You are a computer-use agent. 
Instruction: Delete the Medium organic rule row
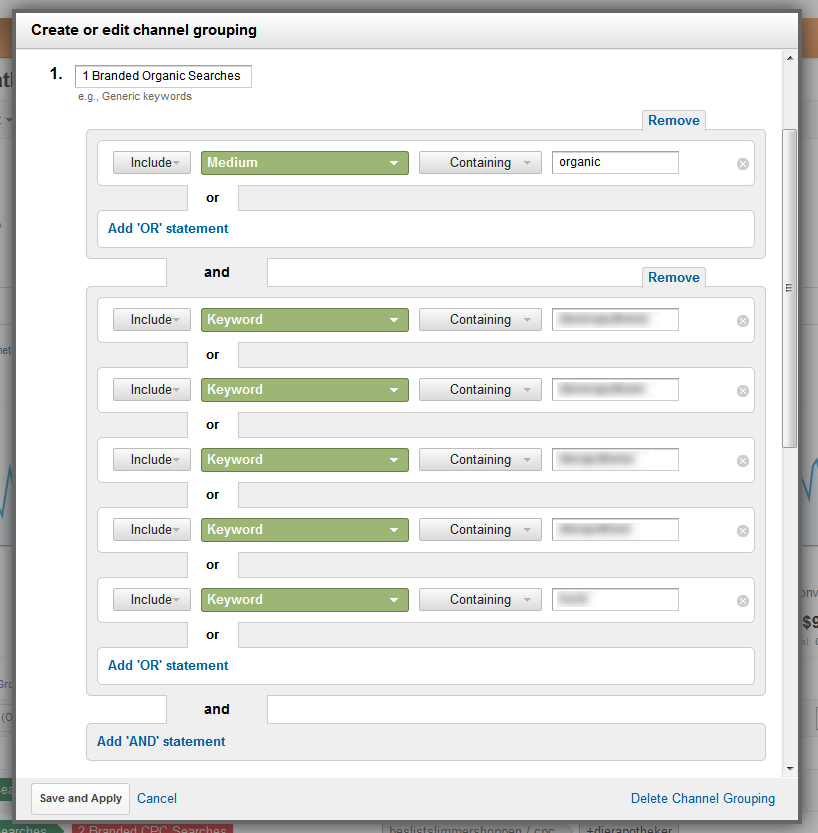coord(743,164)
